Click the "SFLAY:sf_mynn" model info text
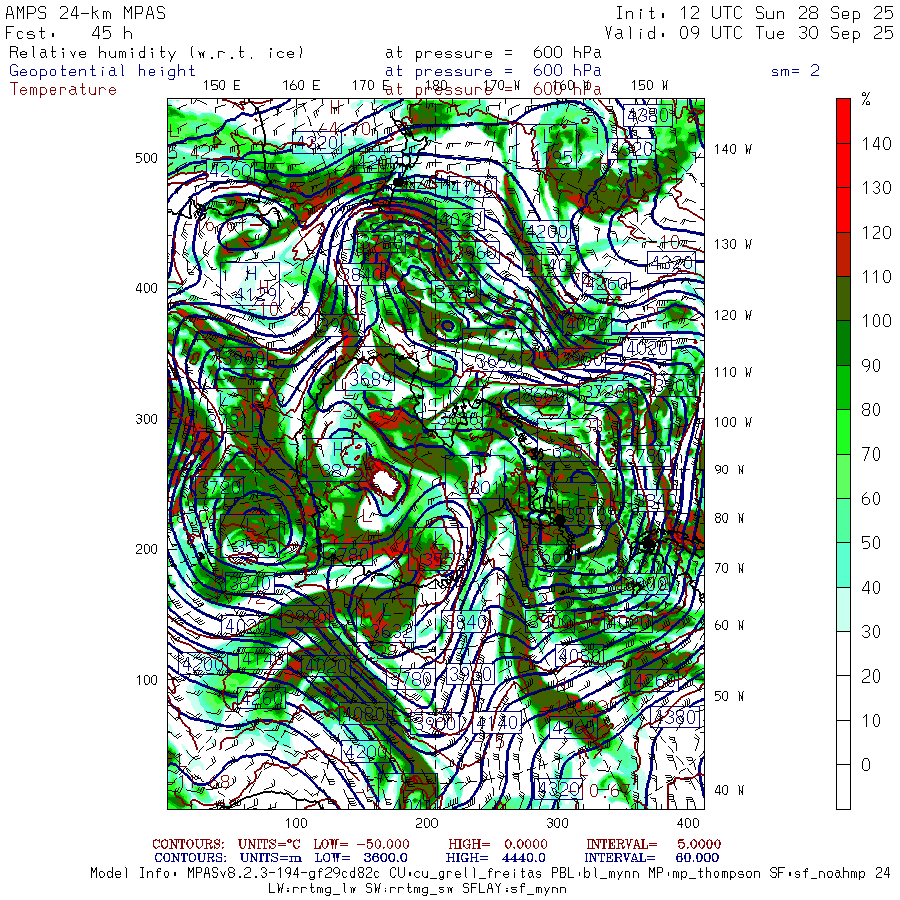The image size is (900, 900). [x=514, y=889]
